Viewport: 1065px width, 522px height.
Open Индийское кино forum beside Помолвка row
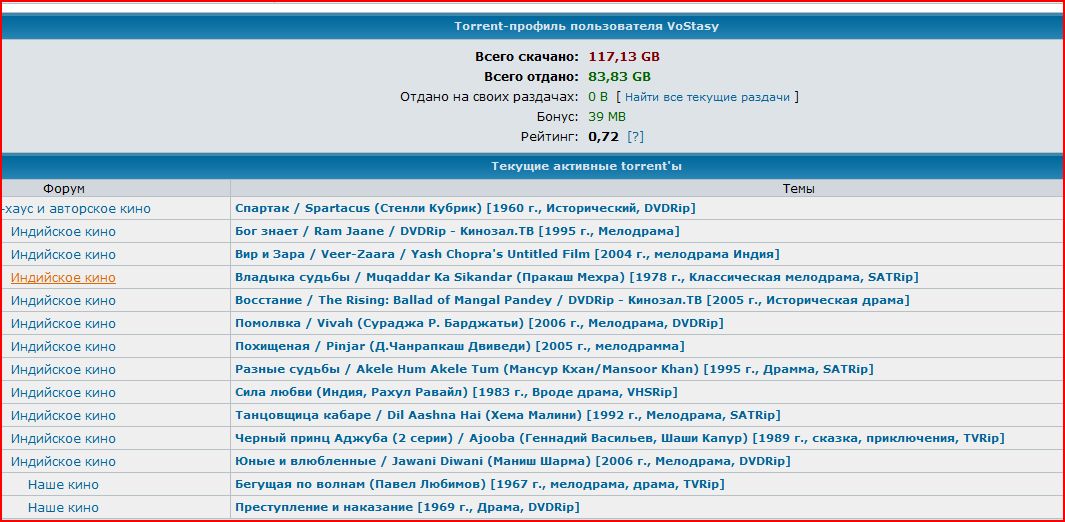coord(63,324)
